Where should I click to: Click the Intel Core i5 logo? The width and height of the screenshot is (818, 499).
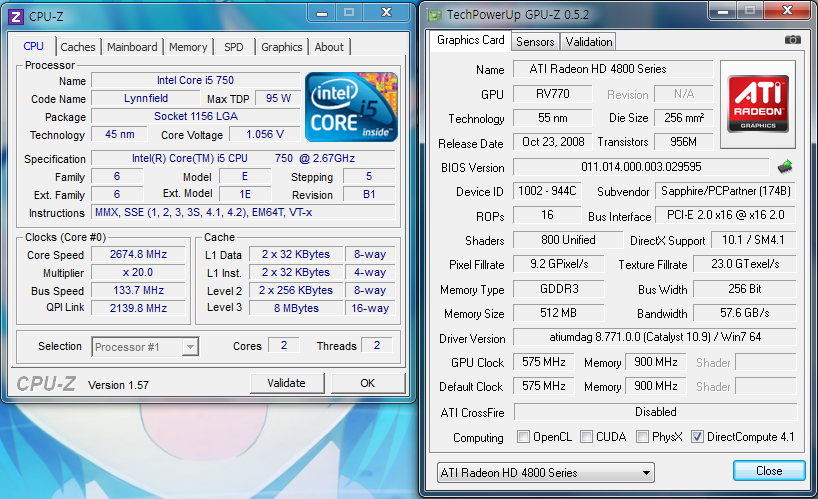point(351,105)
